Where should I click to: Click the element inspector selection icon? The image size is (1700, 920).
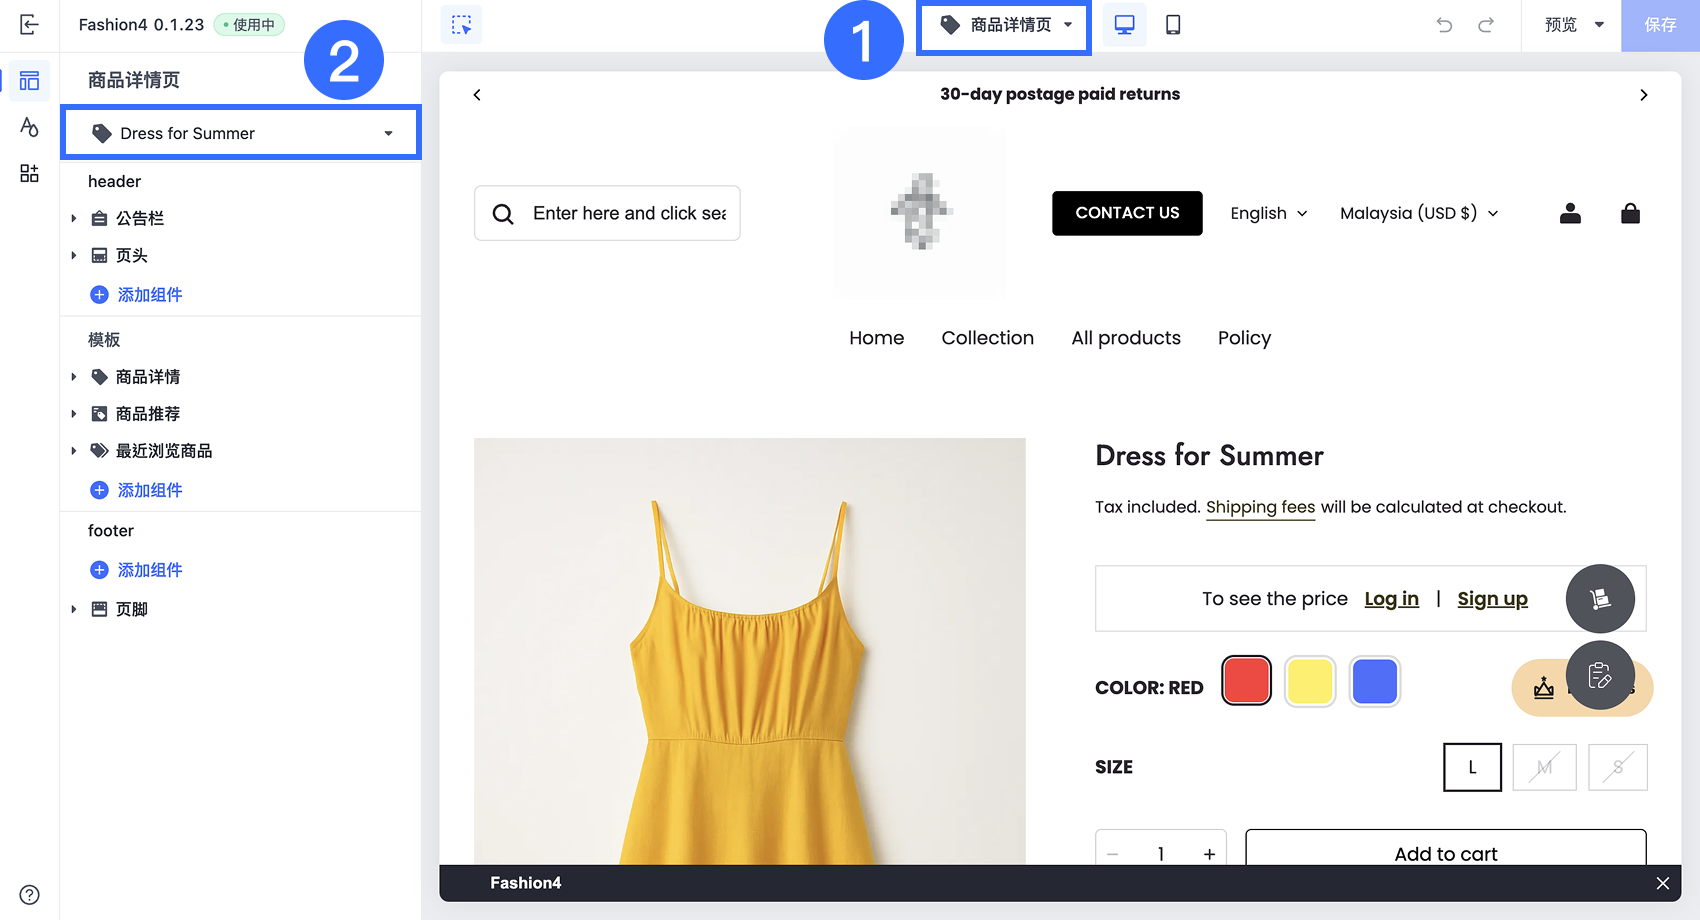pos(461,25)
